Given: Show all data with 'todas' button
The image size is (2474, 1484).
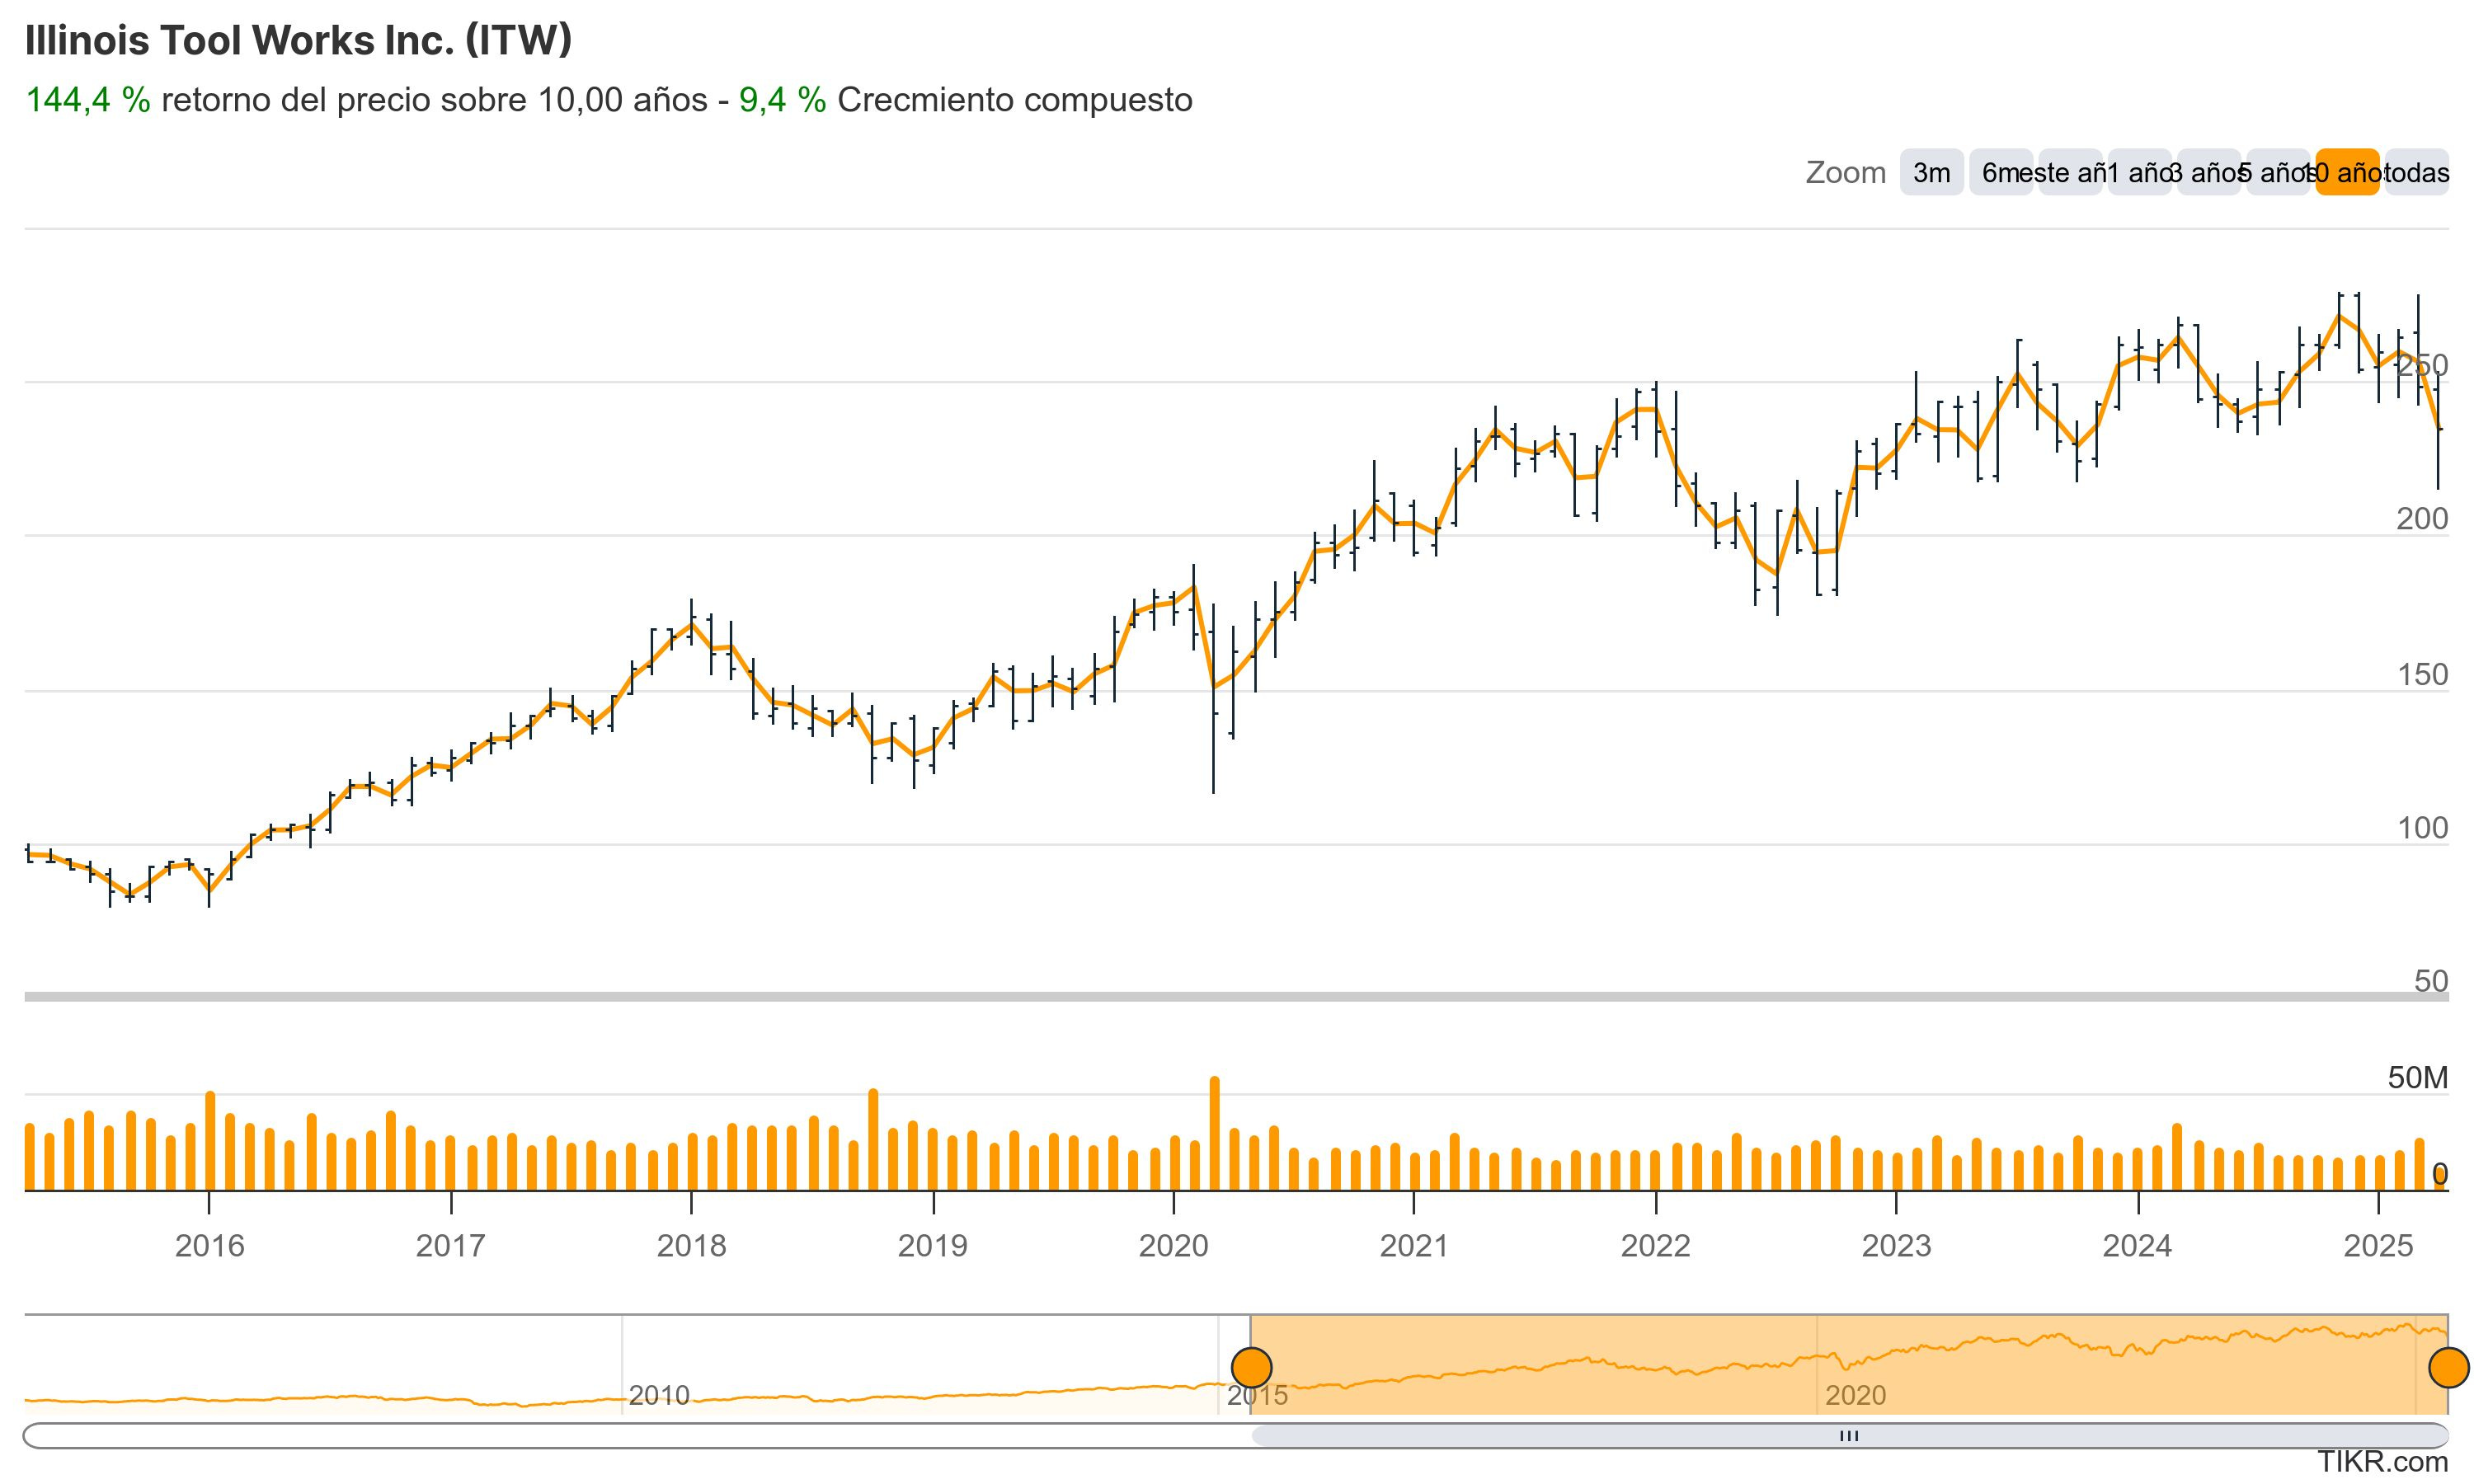Looking at the screenshot, I should point(2416,172).
